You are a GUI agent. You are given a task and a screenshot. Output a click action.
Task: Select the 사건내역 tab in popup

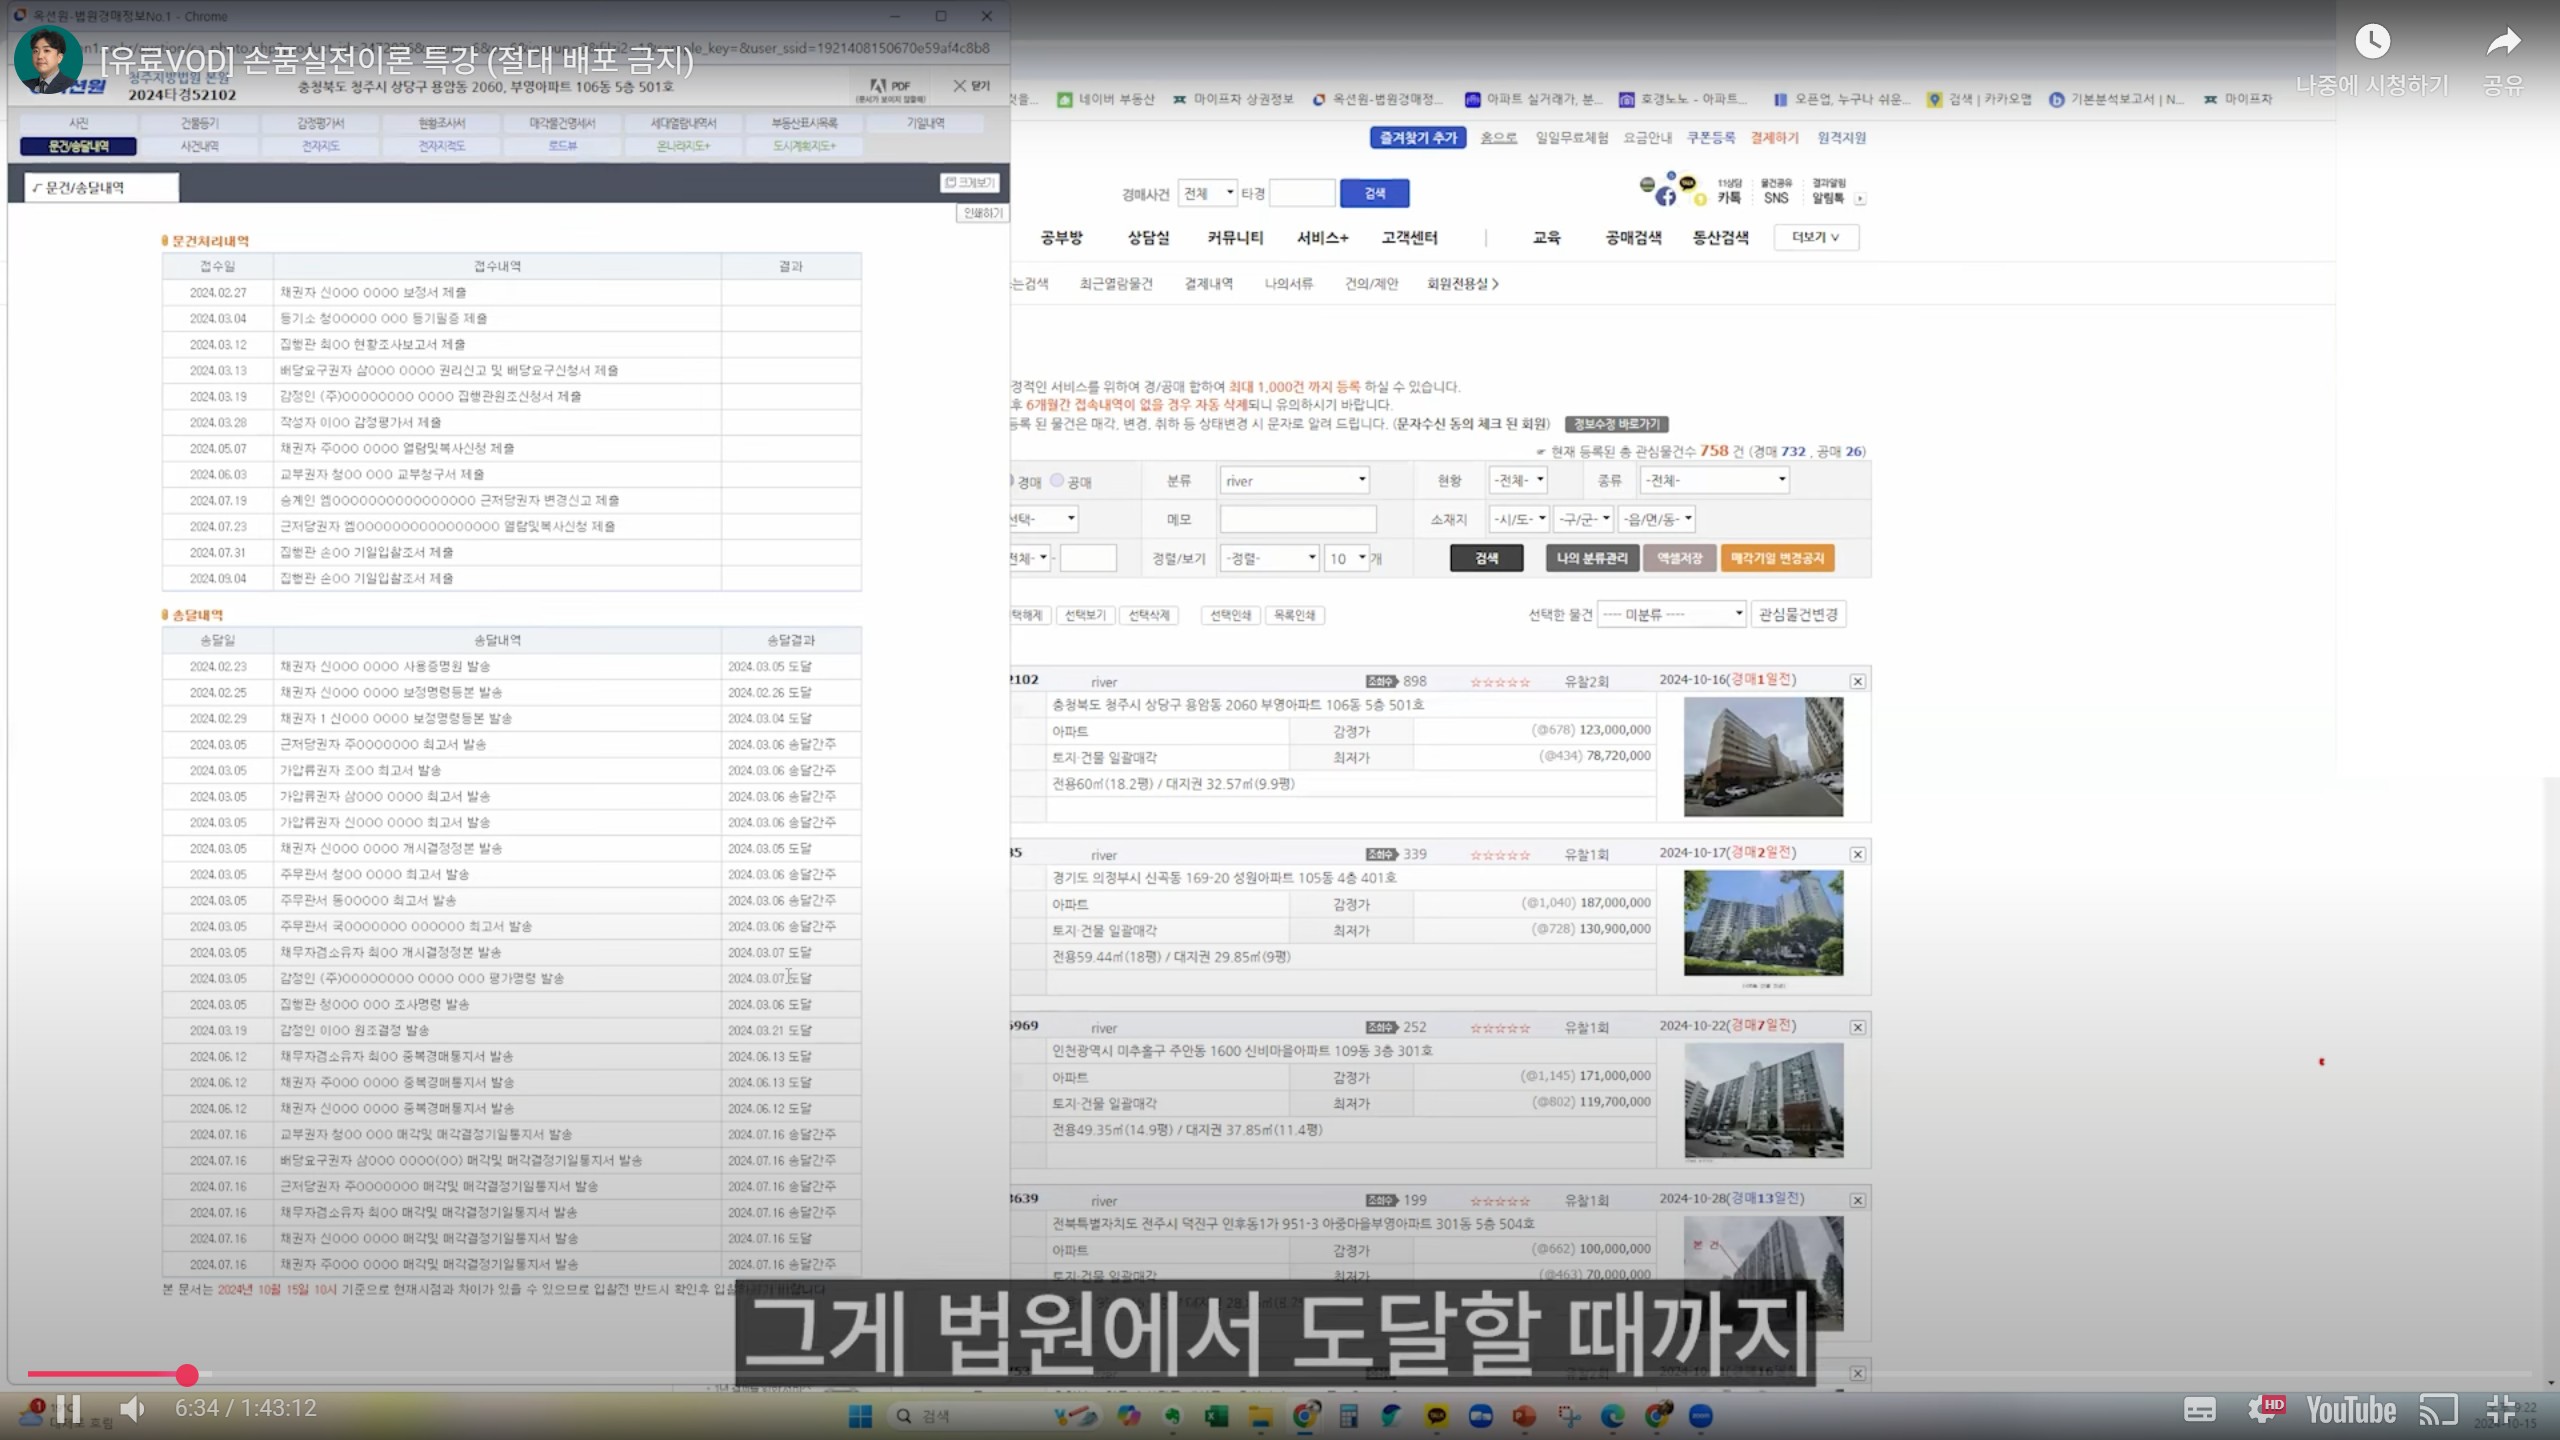click(199, 146)
